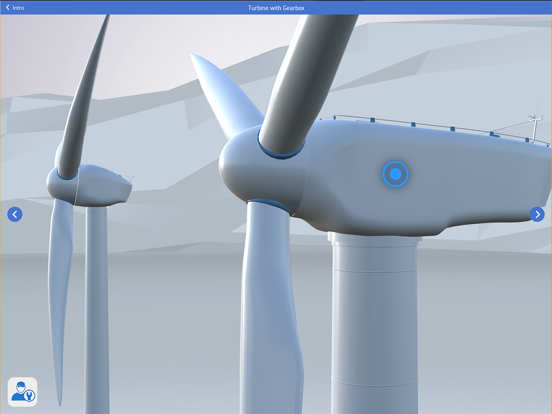Go back to the Intro screen

(x=15, y=7)
